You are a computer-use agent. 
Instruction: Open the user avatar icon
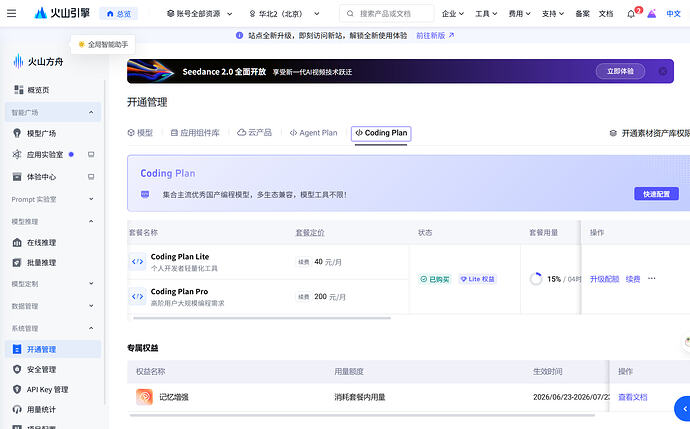point(652,14)
